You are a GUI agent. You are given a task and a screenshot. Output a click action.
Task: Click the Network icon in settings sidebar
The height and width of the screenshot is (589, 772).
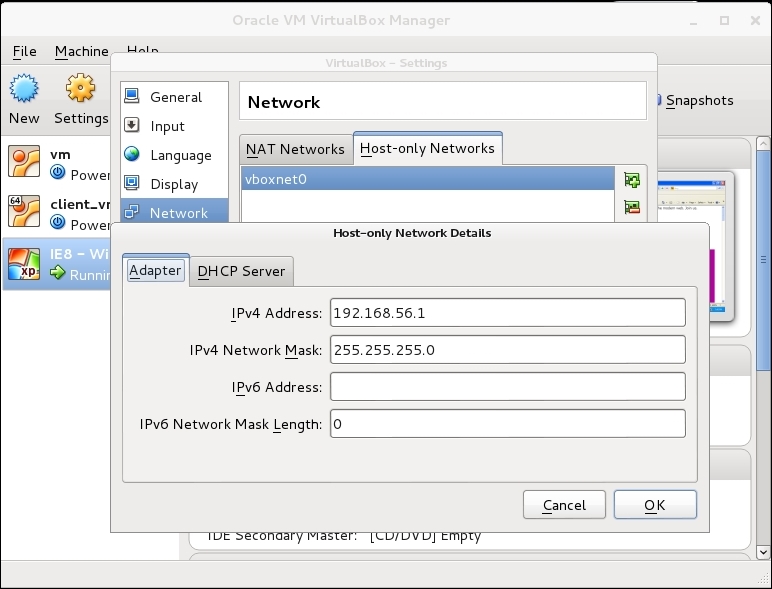[x=131, y=212]
